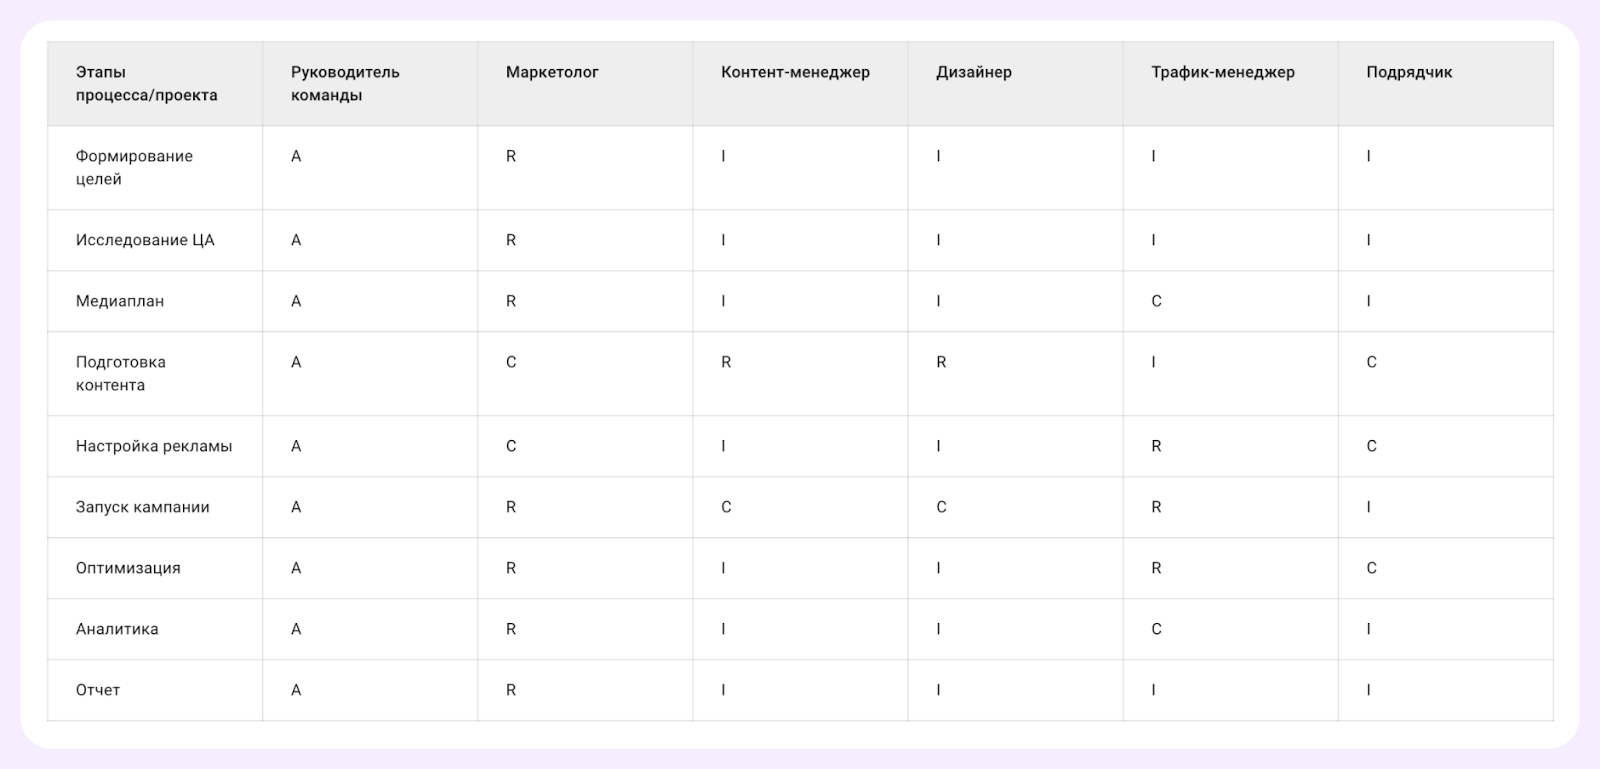Click the 'Аналитика' row label

(117, 629)
